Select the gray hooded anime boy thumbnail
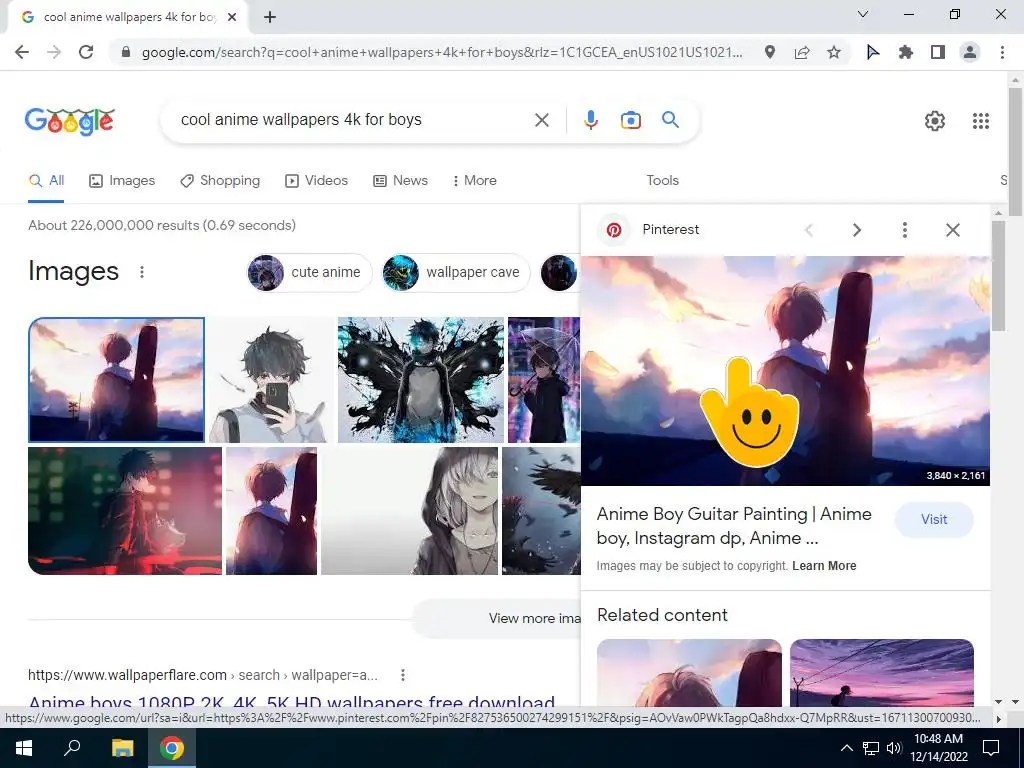Screen dimensions: 1024x768 tap(409, 511)
